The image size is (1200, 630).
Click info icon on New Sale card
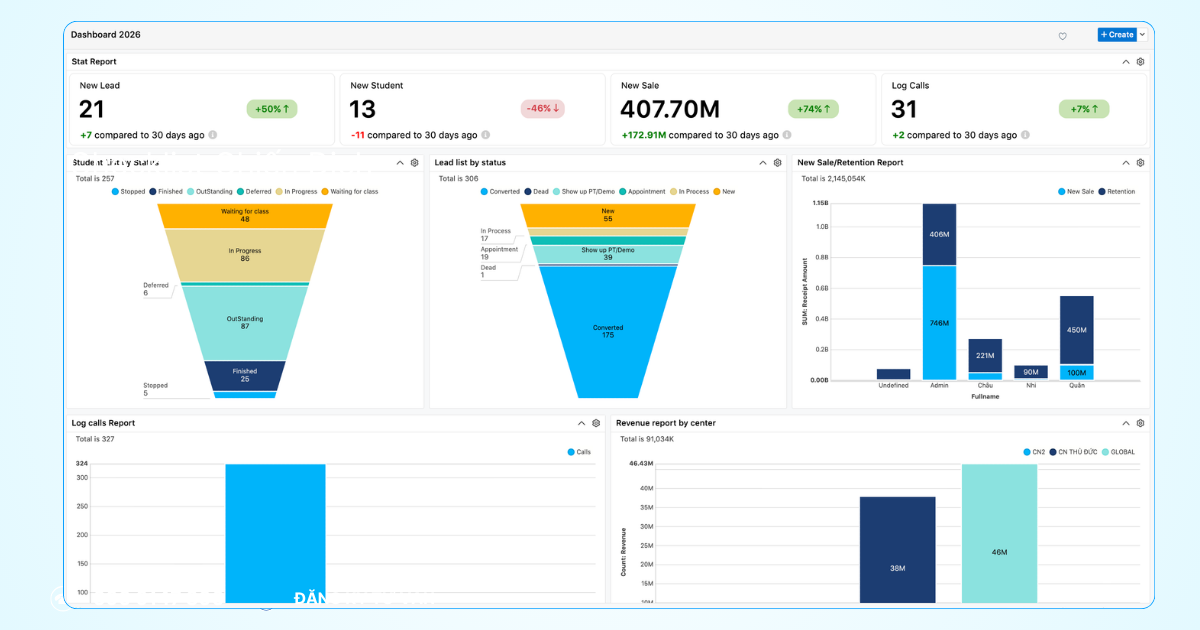[x=787, y=135]
